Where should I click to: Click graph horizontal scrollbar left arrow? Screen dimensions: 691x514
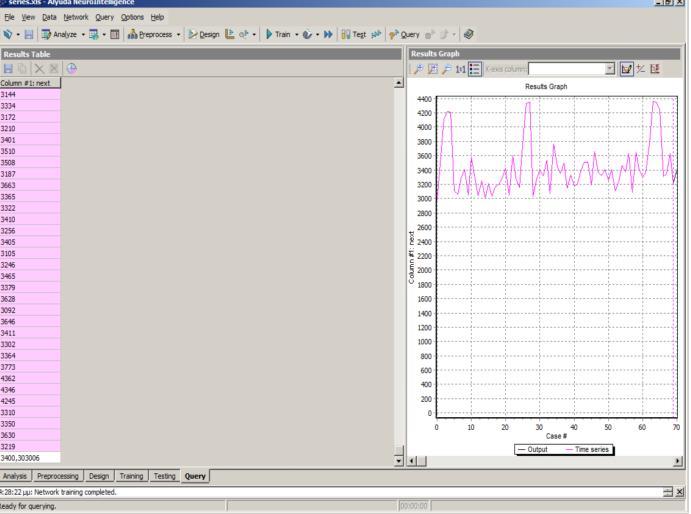coord(412,461)
